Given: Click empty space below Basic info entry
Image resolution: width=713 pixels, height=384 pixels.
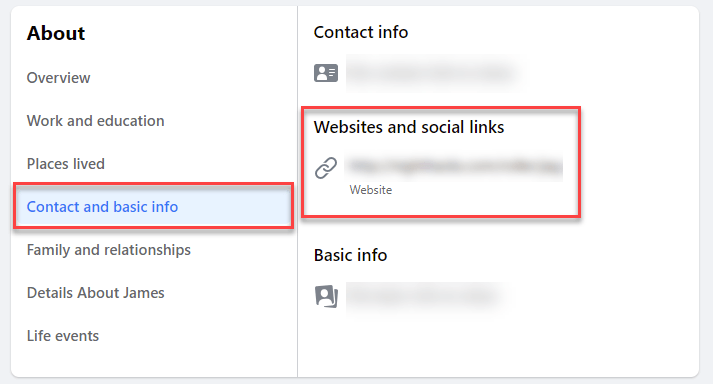Looking at the screenshot, I should 498,344.
